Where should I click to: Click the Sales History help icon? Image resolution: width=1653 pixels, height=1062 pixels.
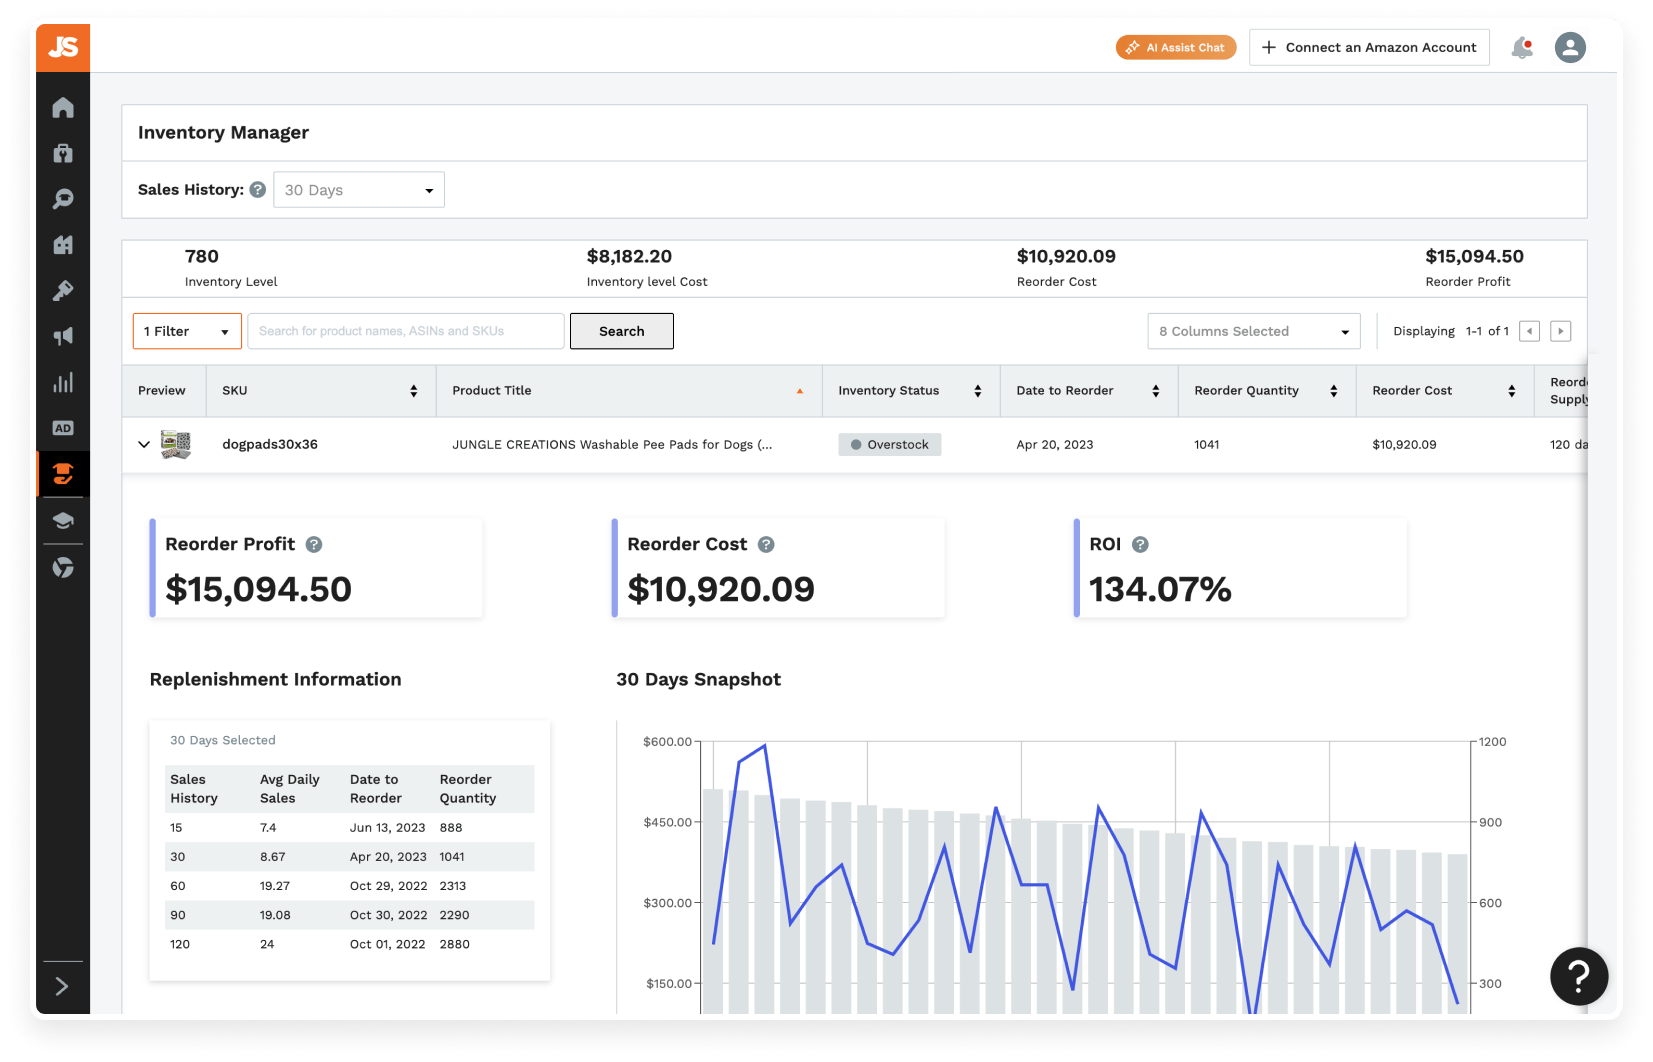tap(258, 190)
